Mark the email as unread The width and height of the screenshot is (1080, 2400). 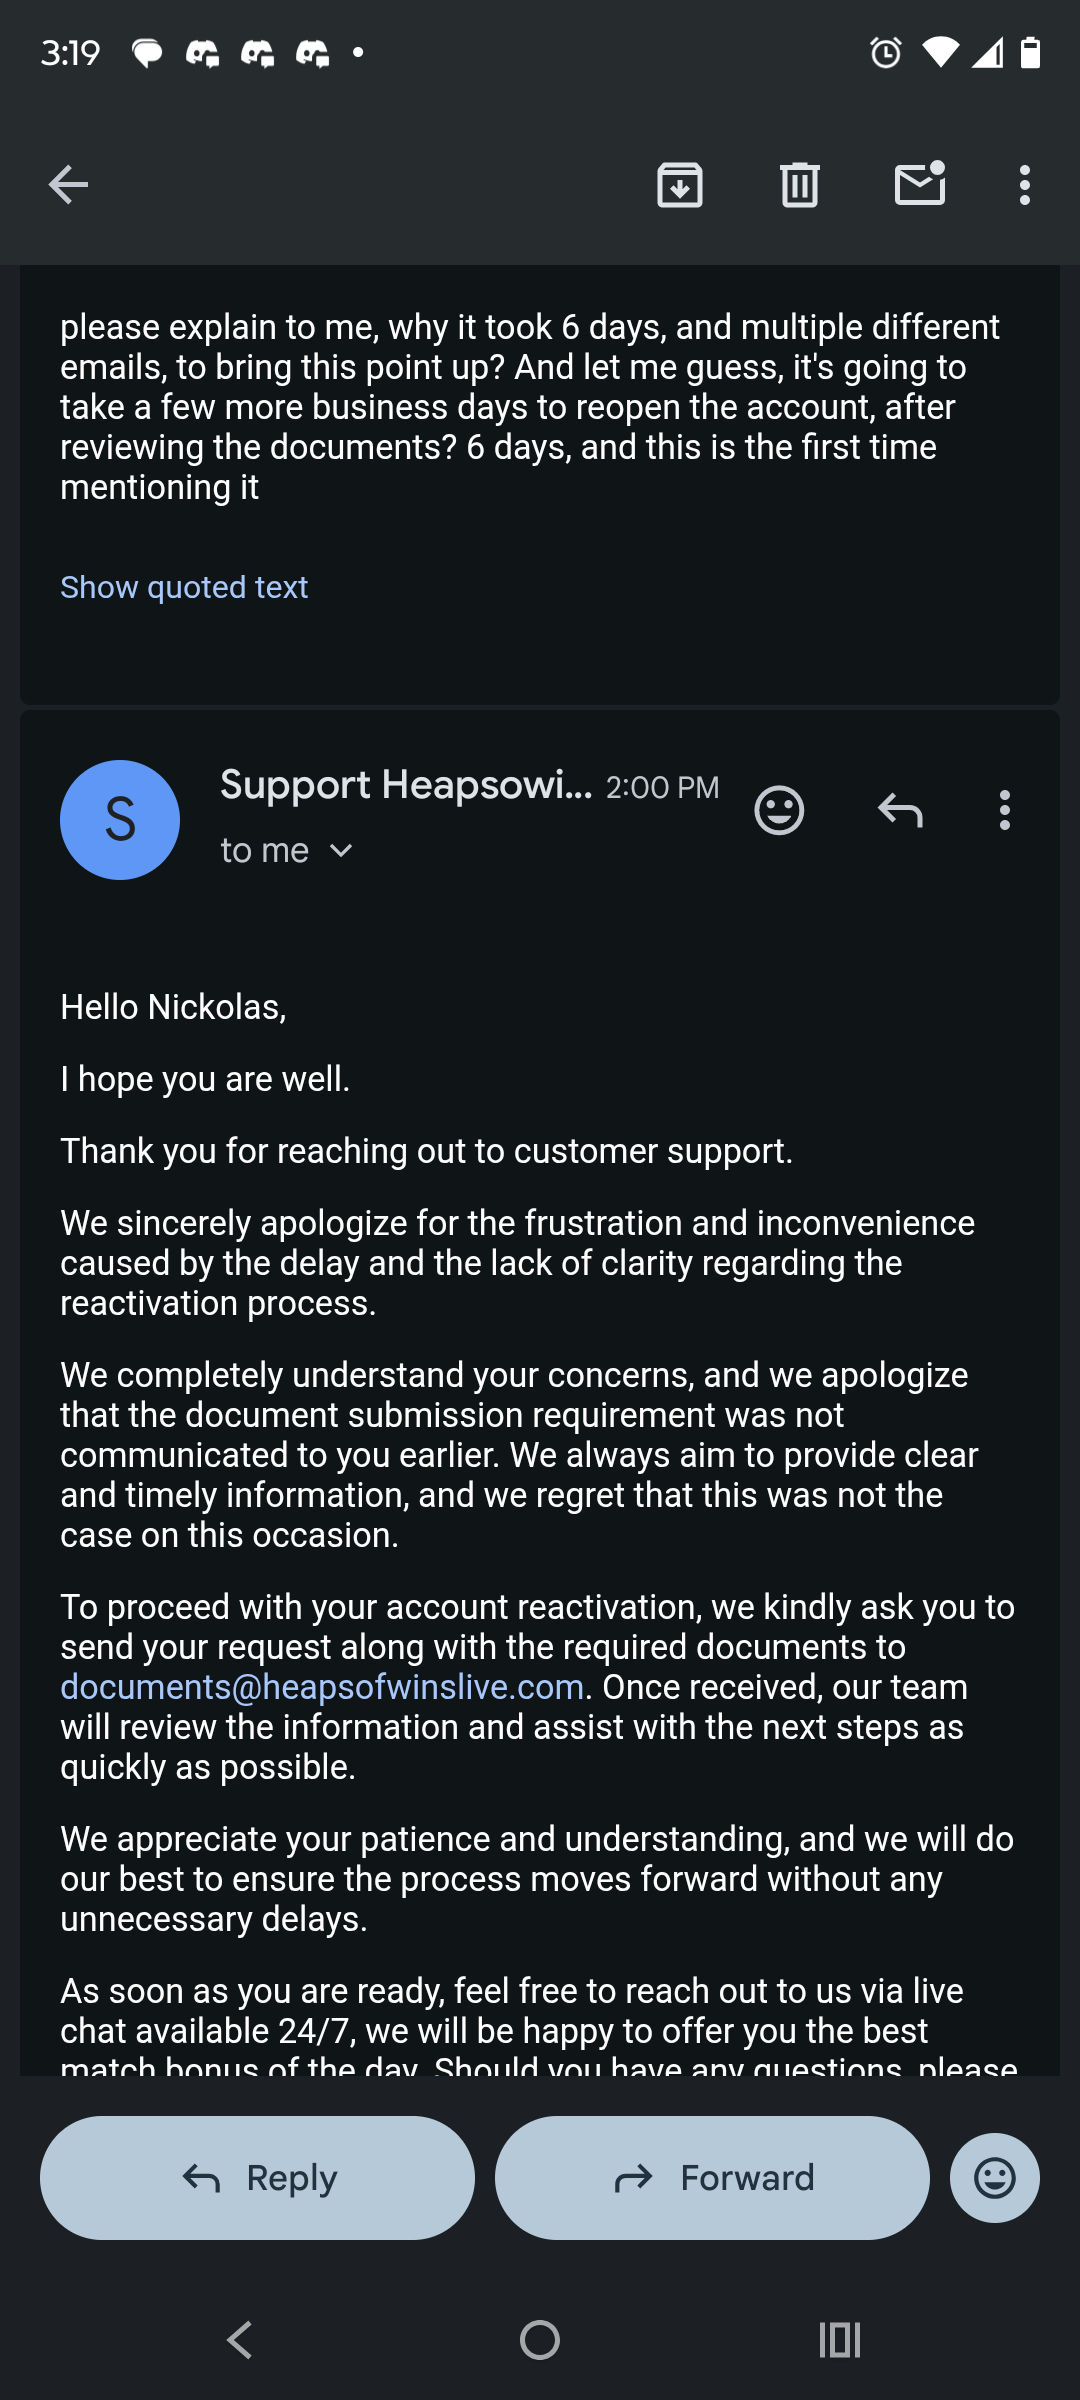click(920, 184)
